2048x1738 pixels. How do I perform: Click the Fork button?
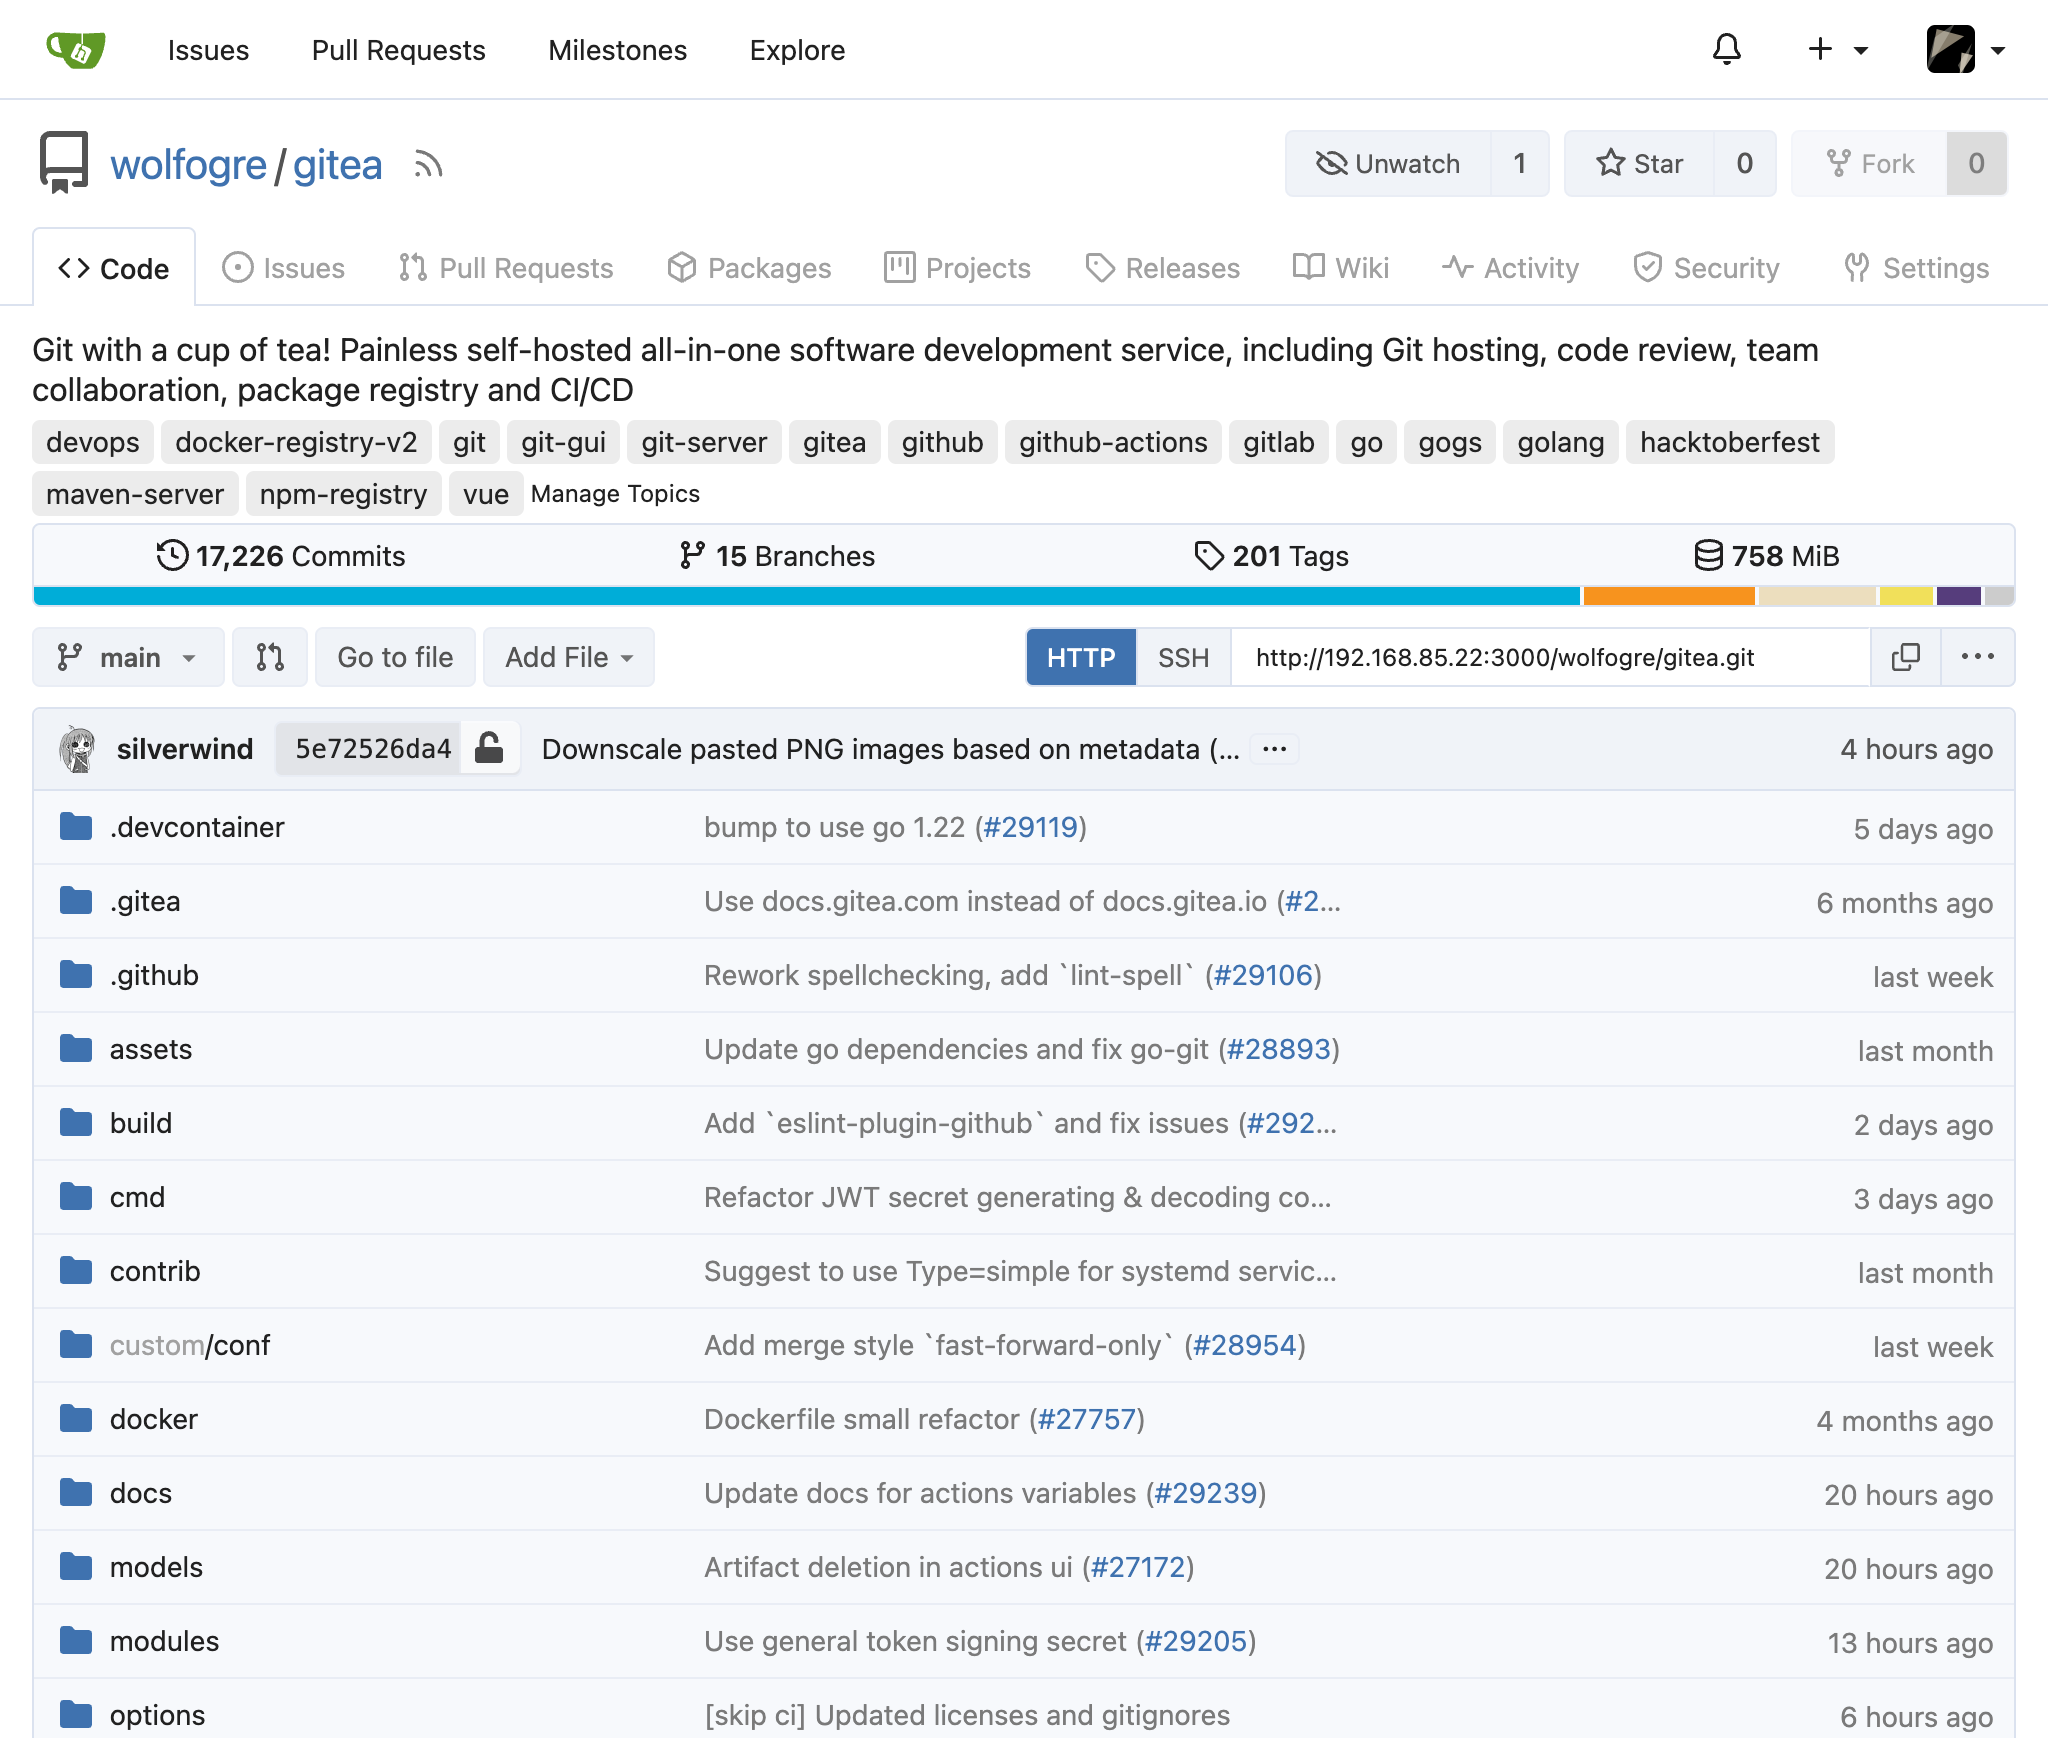[1870, 163]
